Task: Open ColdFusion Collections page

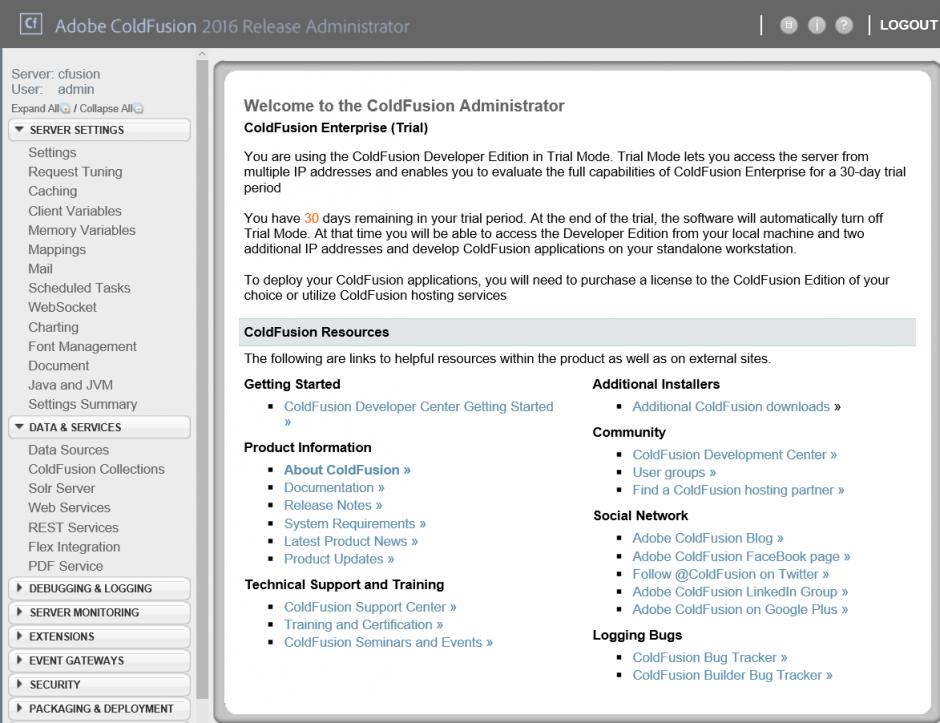Action: pyautogui.click(x=97, y=469)
